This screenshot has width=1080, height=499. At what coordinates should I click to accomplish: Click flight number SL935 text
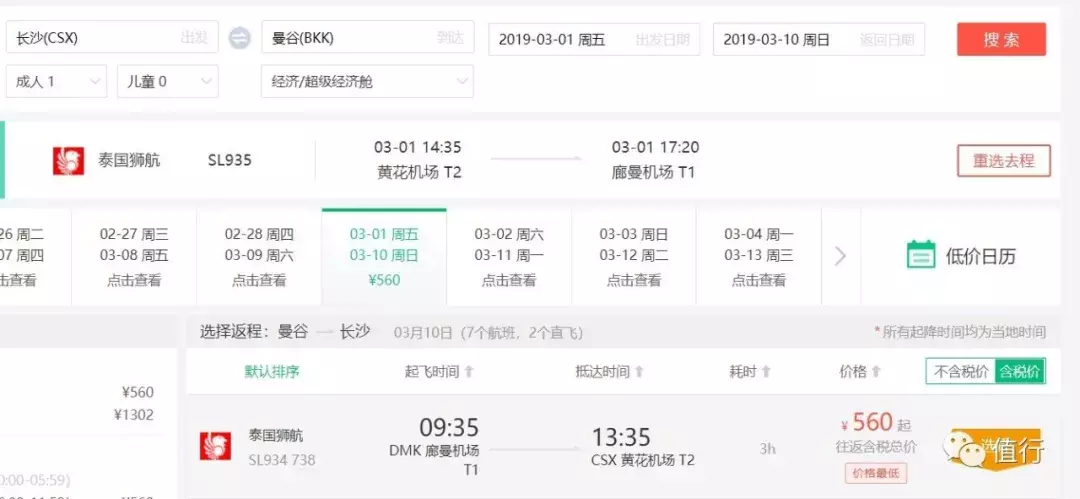[230, 161]
